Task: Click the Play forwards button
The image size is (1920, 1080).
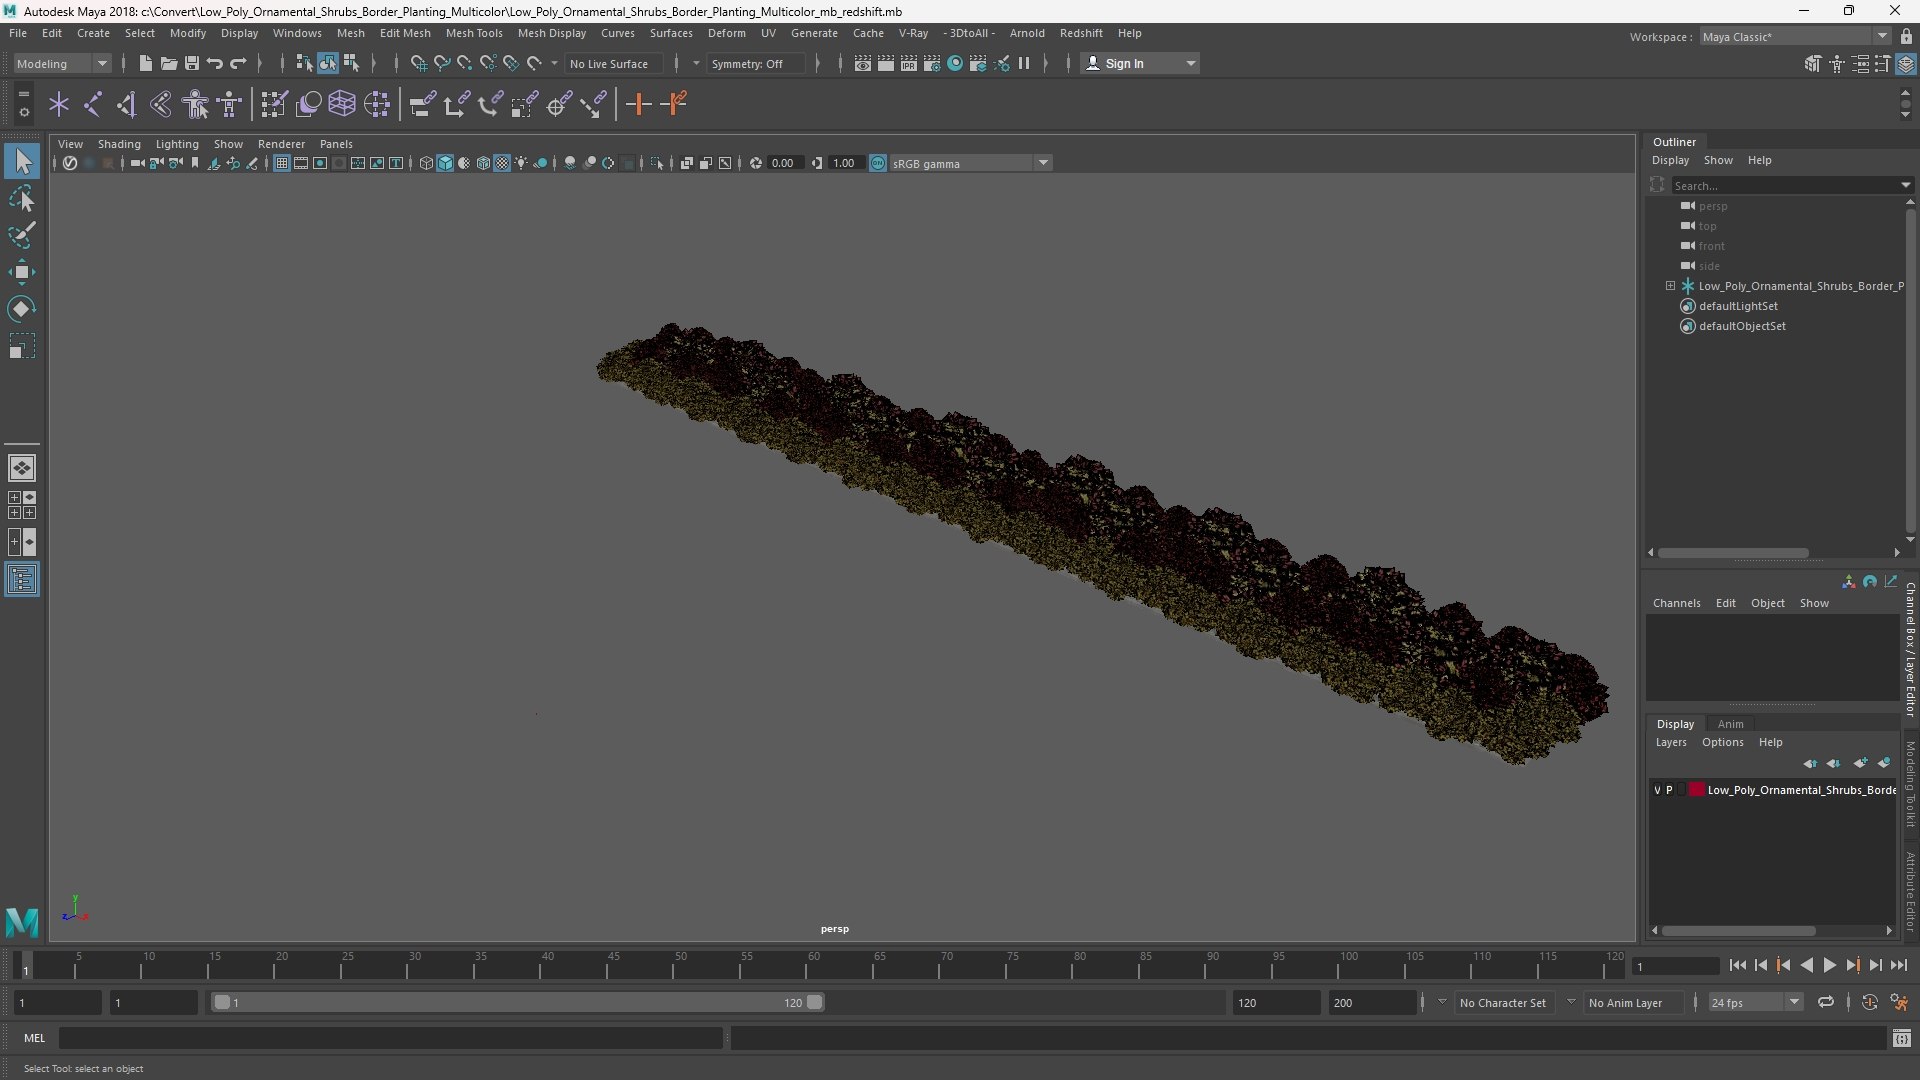Action: point(1829,965)
